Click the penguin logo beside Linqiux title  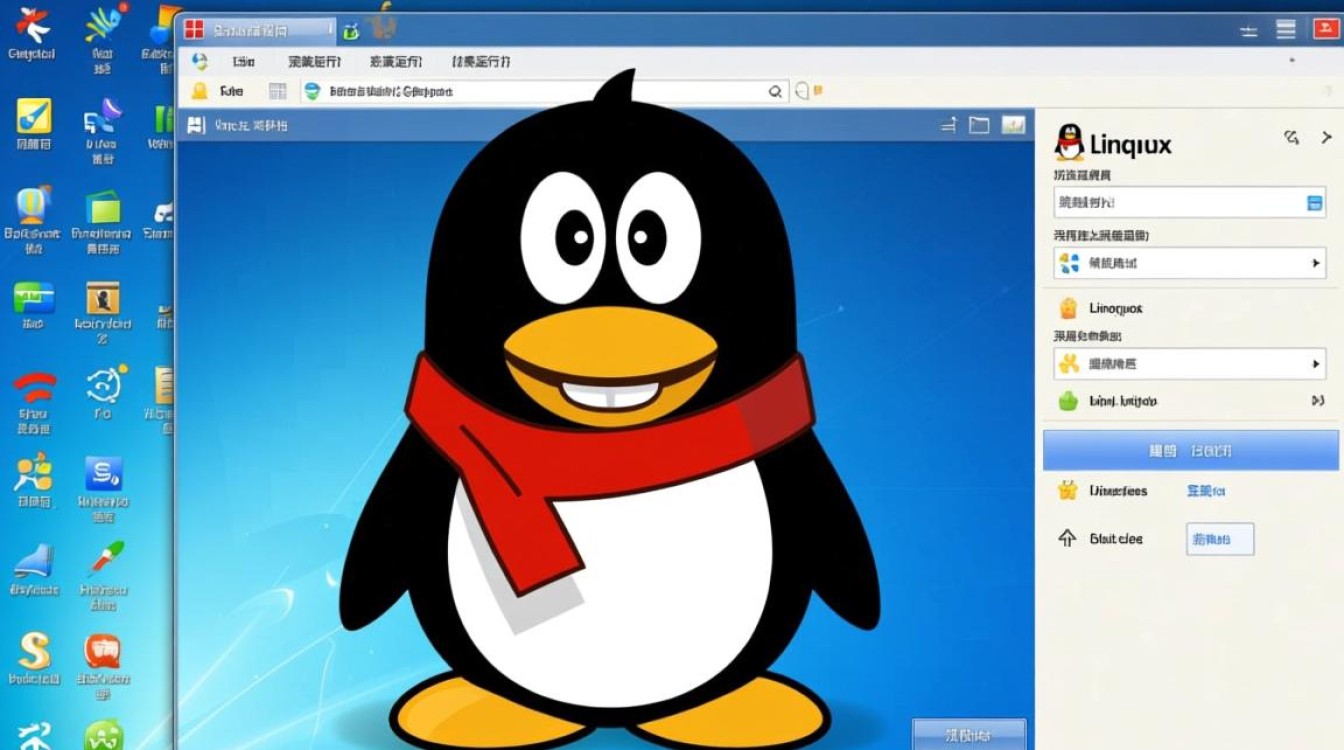click(x=1069, y=143)
